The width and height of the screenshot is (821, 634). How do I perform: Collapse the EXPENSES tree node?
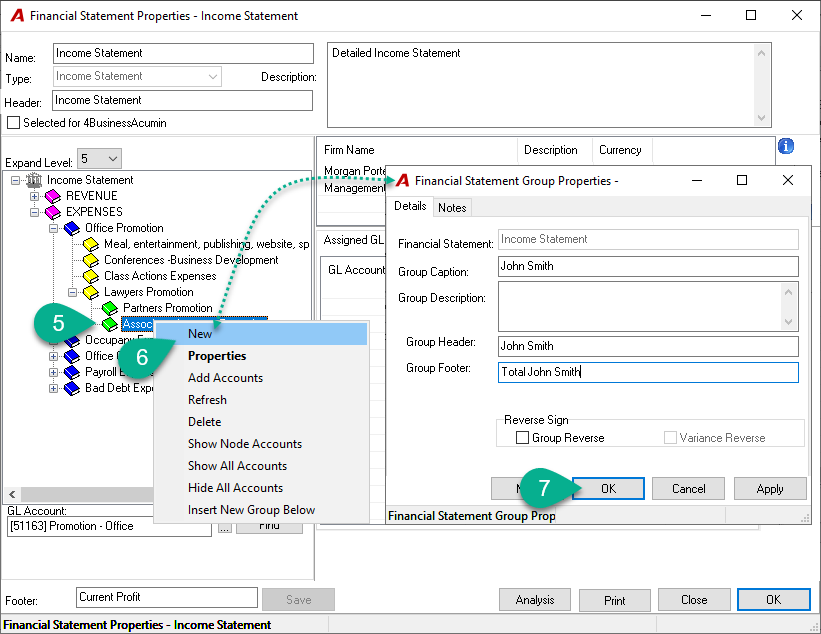pos(34,212)
